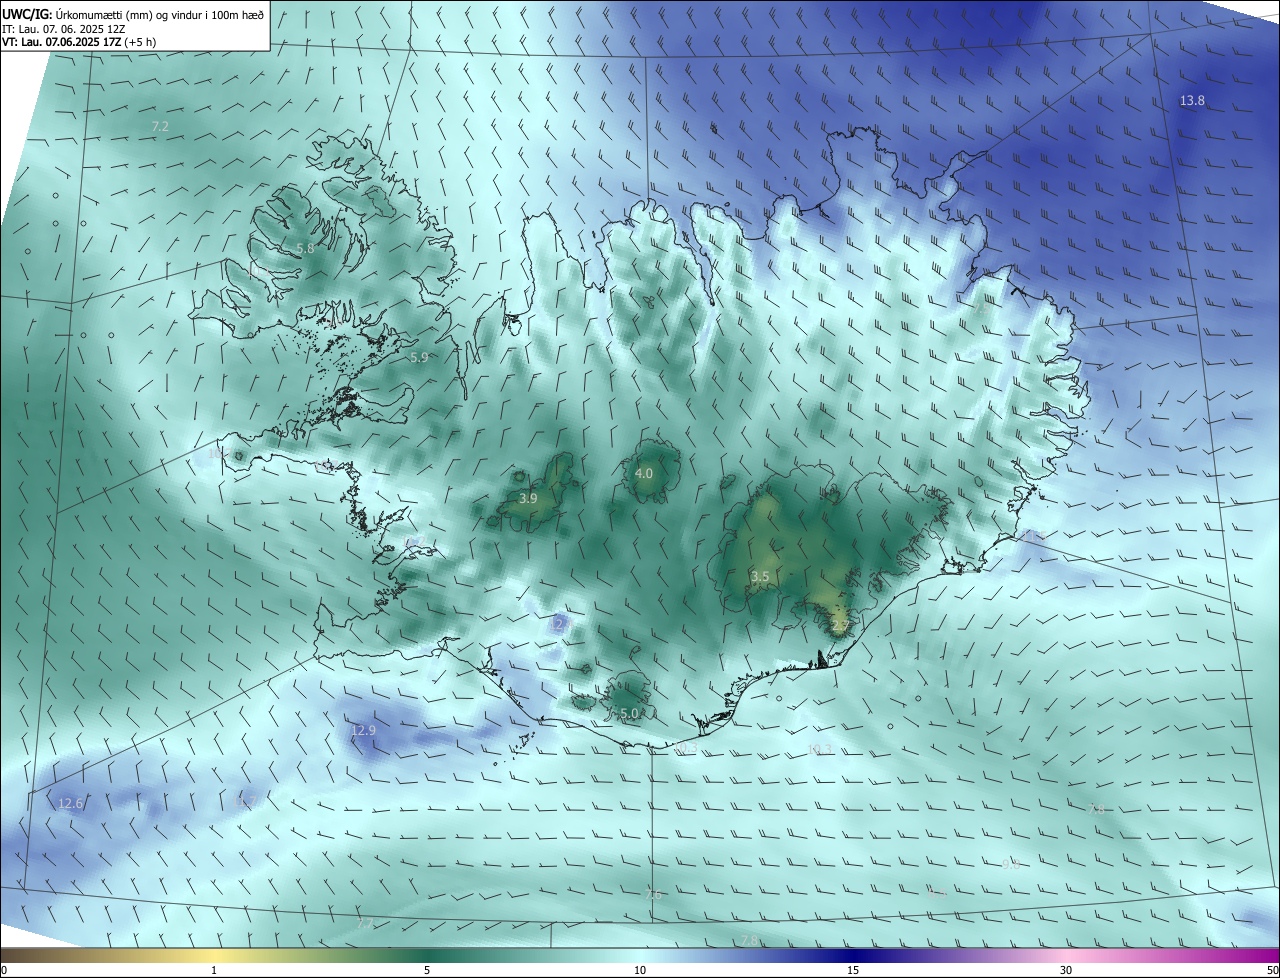Click the '50' label on color scale
This screenshot has width=1280, height=978.
point(1272,970)
